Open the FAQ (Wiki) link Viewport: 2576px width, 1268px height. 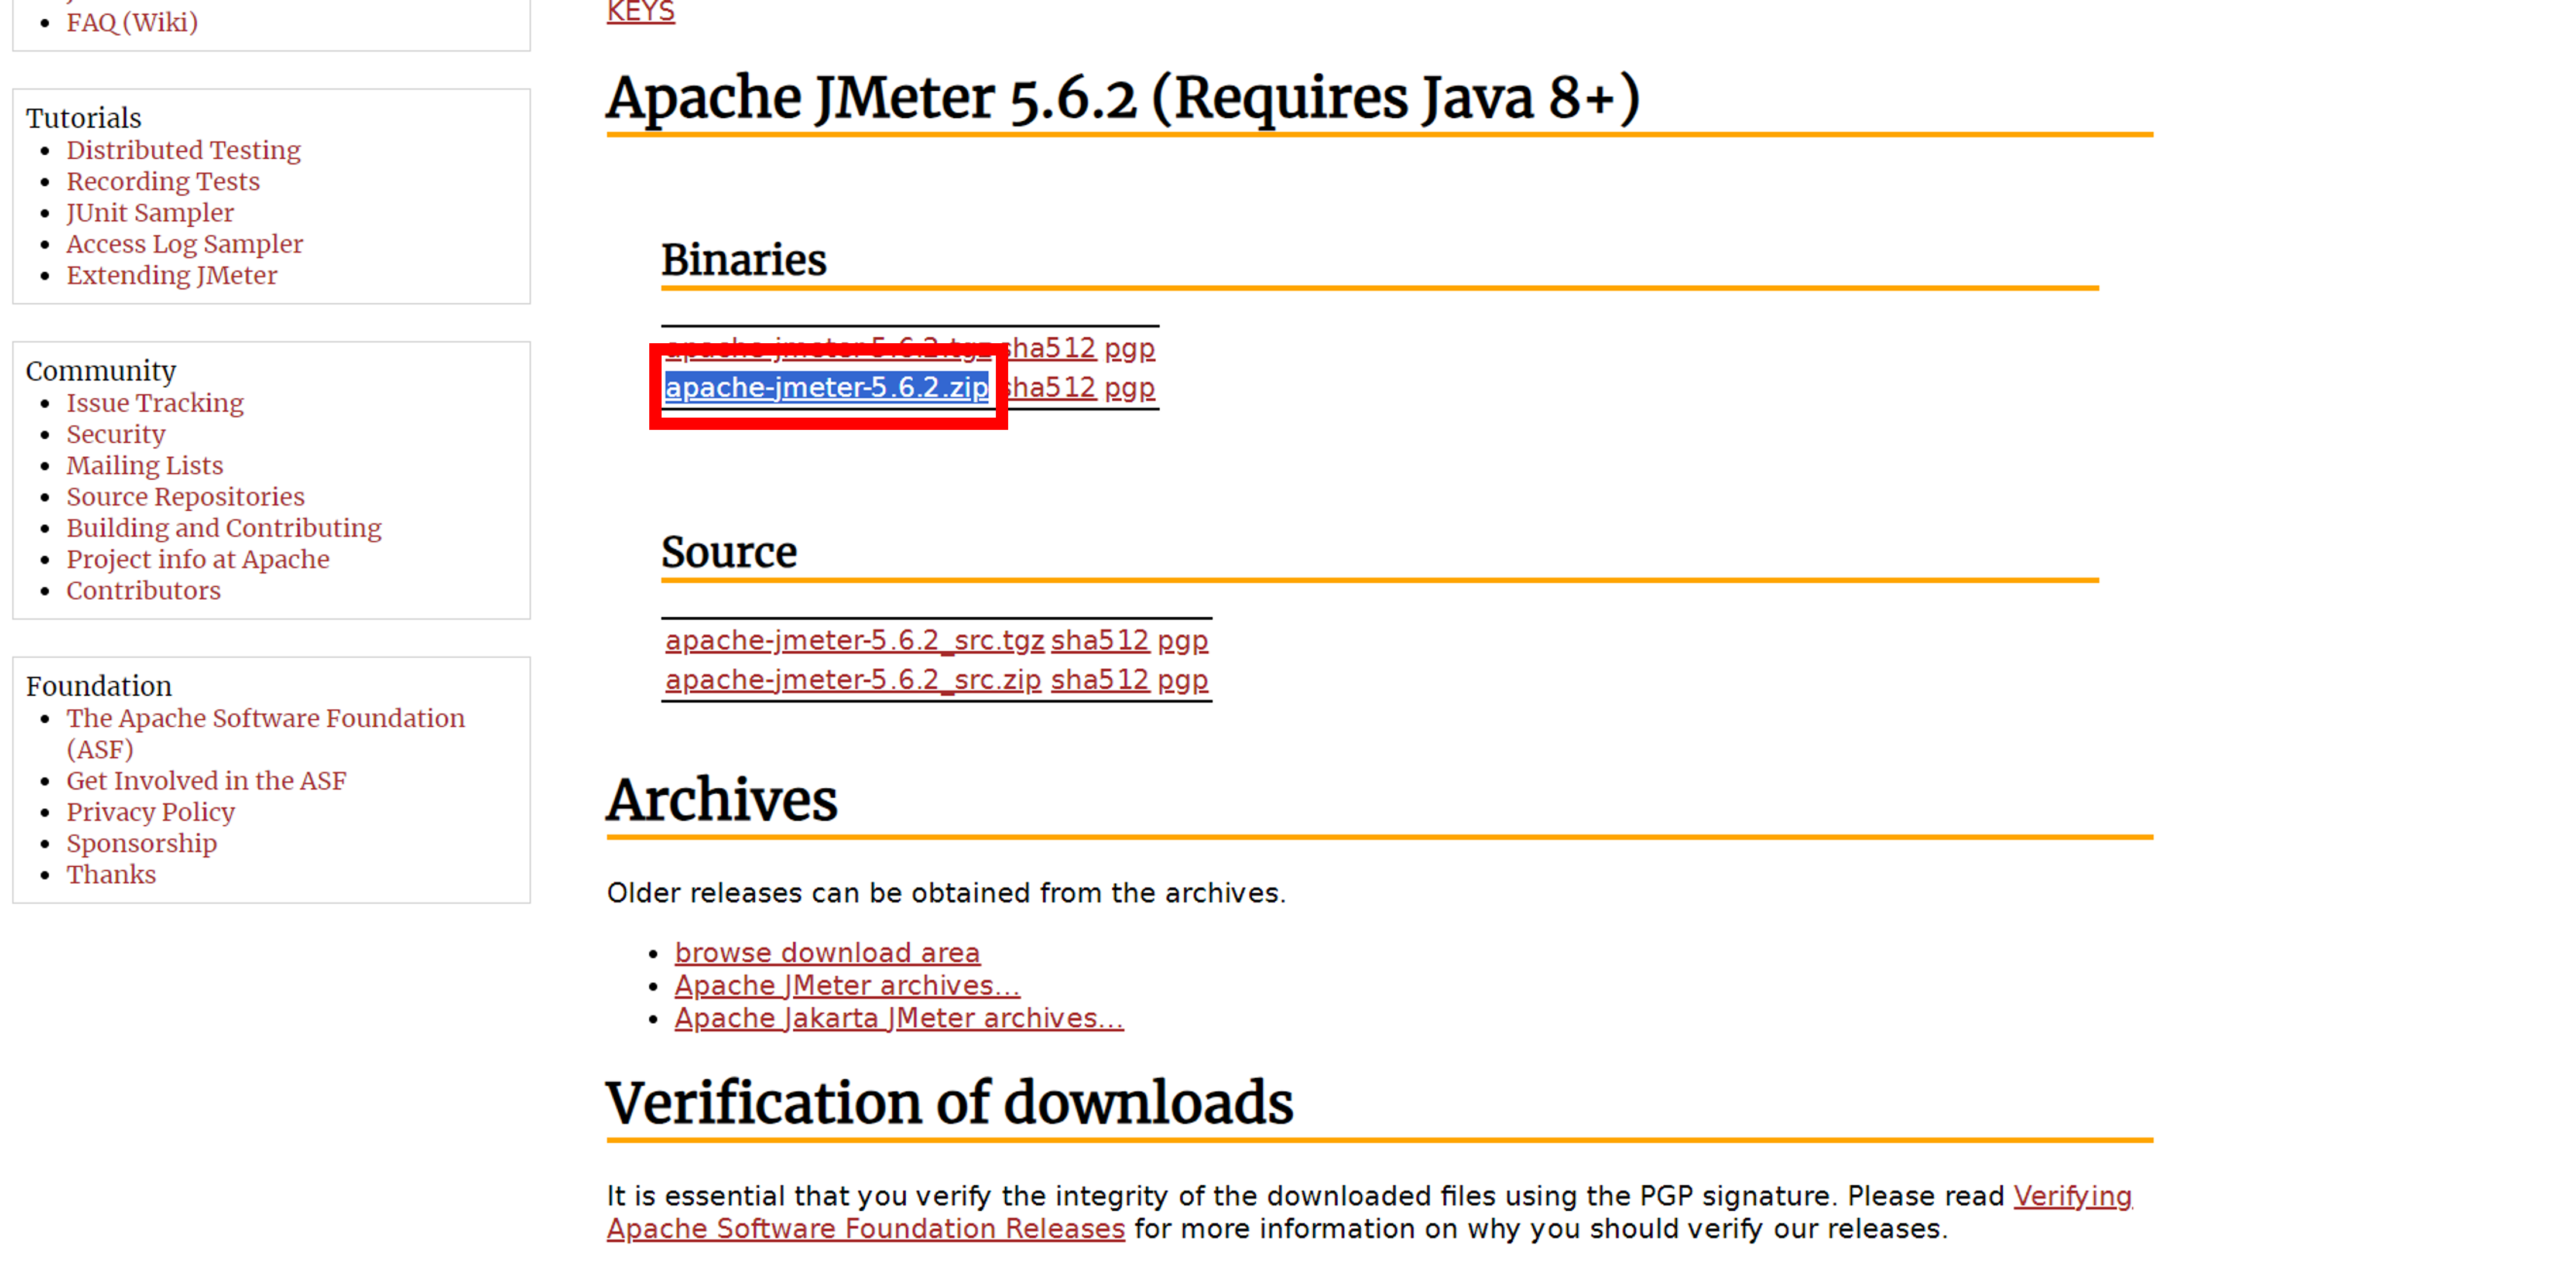[x=132, y=22]
